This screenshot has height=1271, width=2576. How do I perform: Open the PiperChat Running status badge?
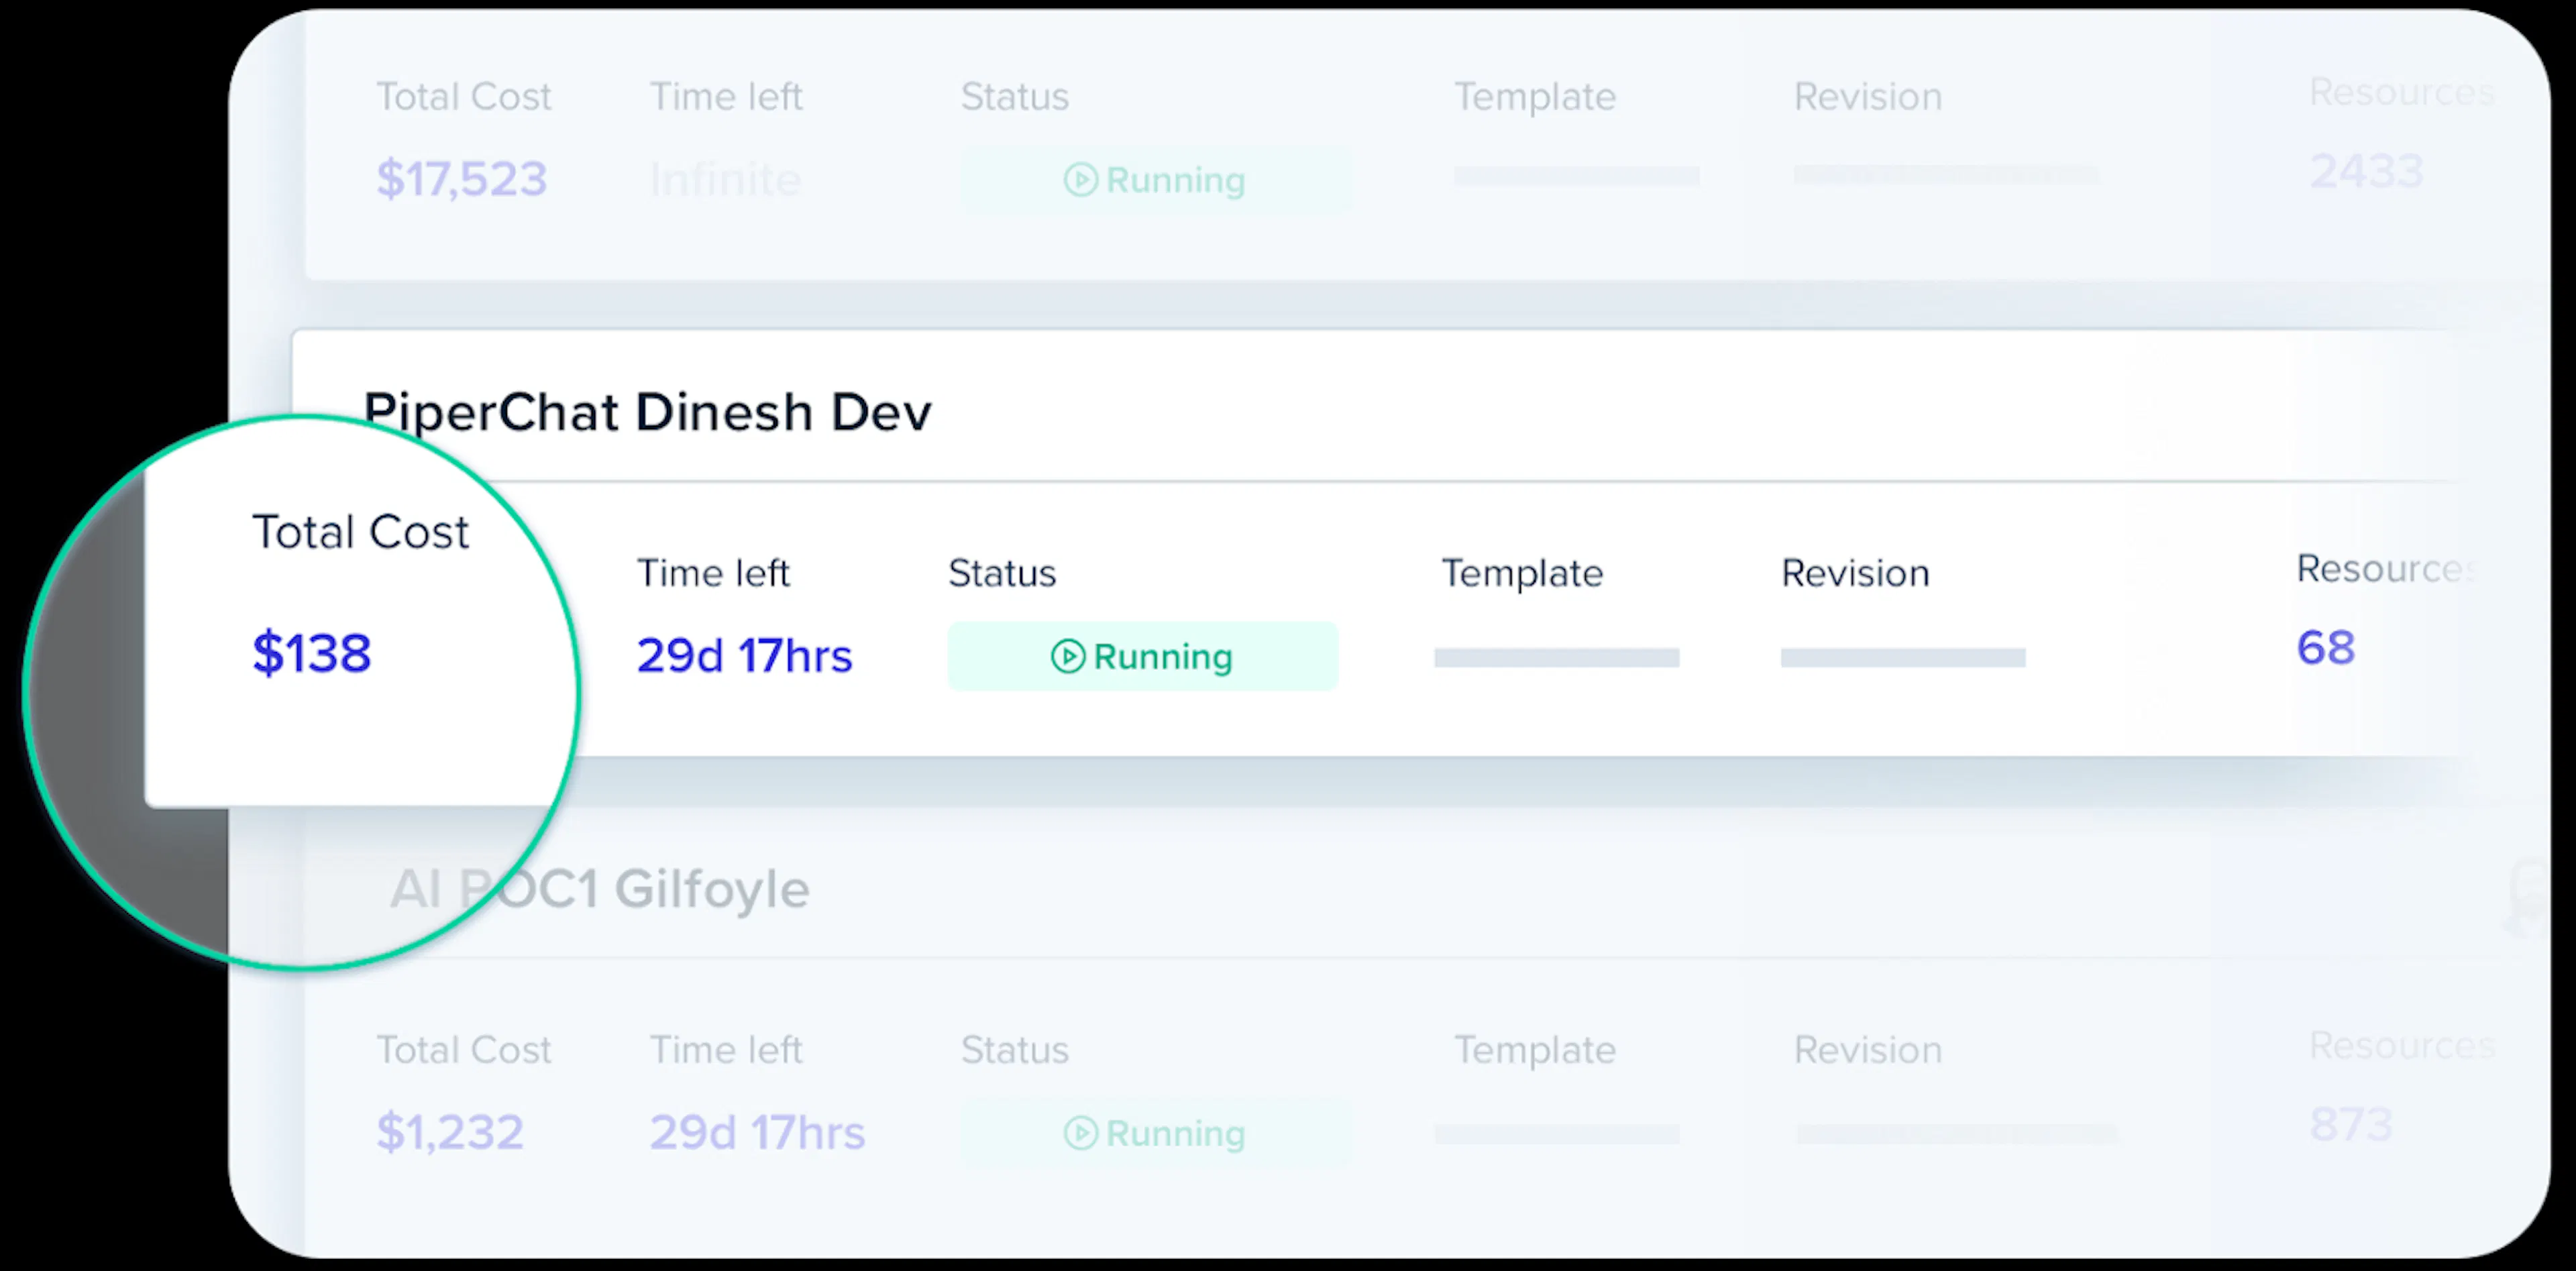(1142, 657)
